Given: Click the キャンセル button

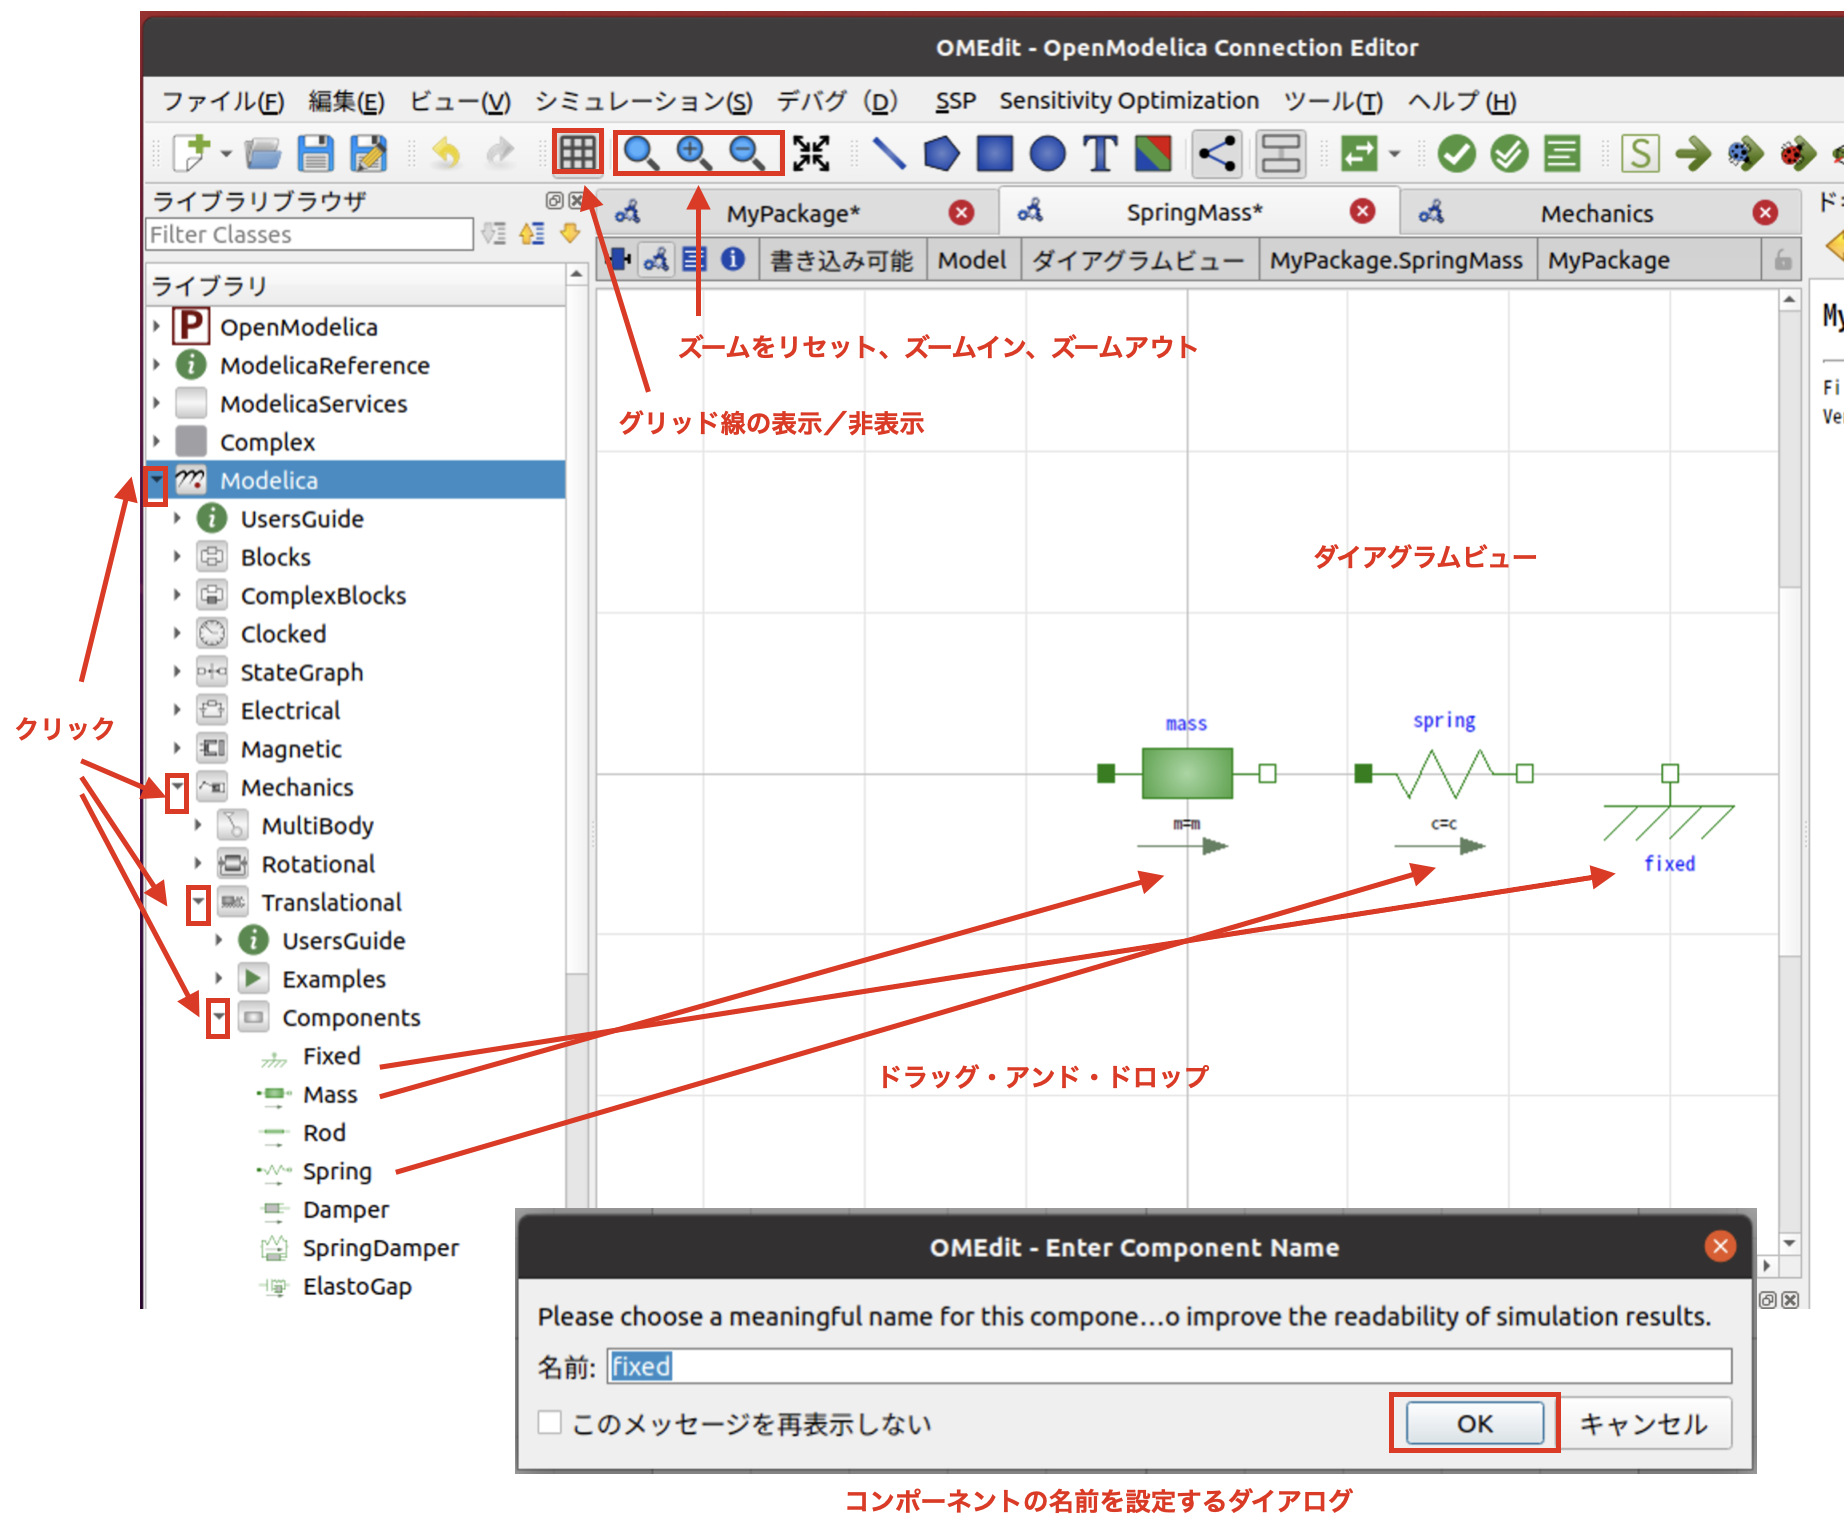Looking at the screenshot, I should coord(1644,1423).
